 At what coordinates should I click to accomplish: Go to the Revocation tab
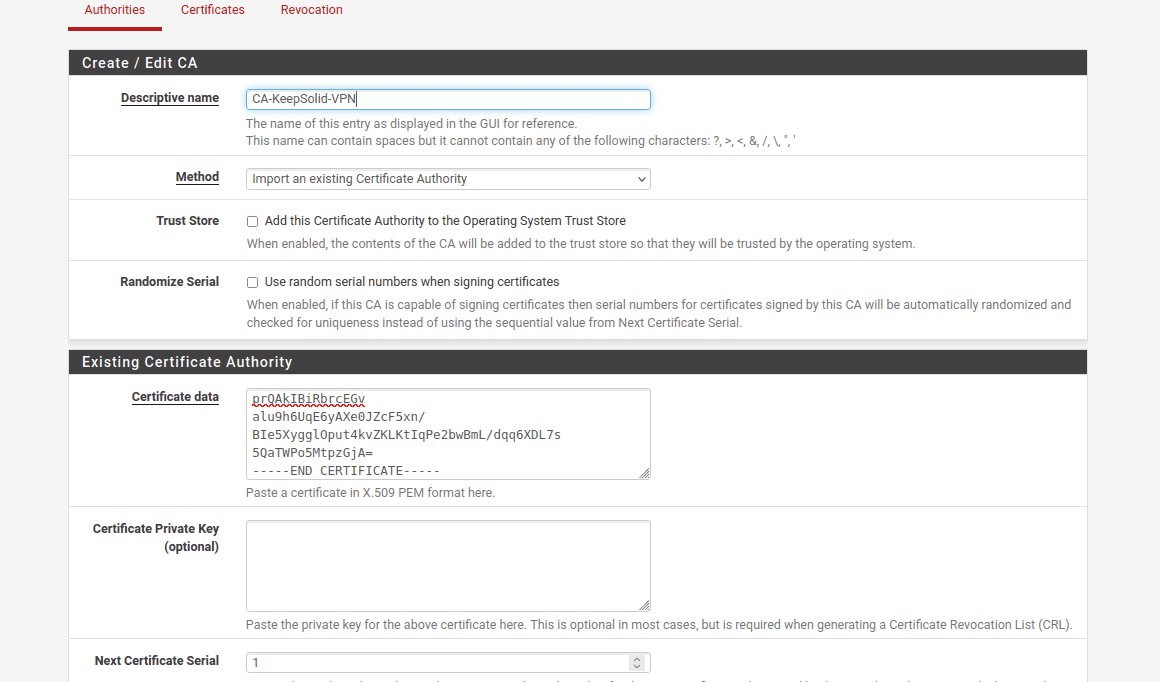pos(311,10)
